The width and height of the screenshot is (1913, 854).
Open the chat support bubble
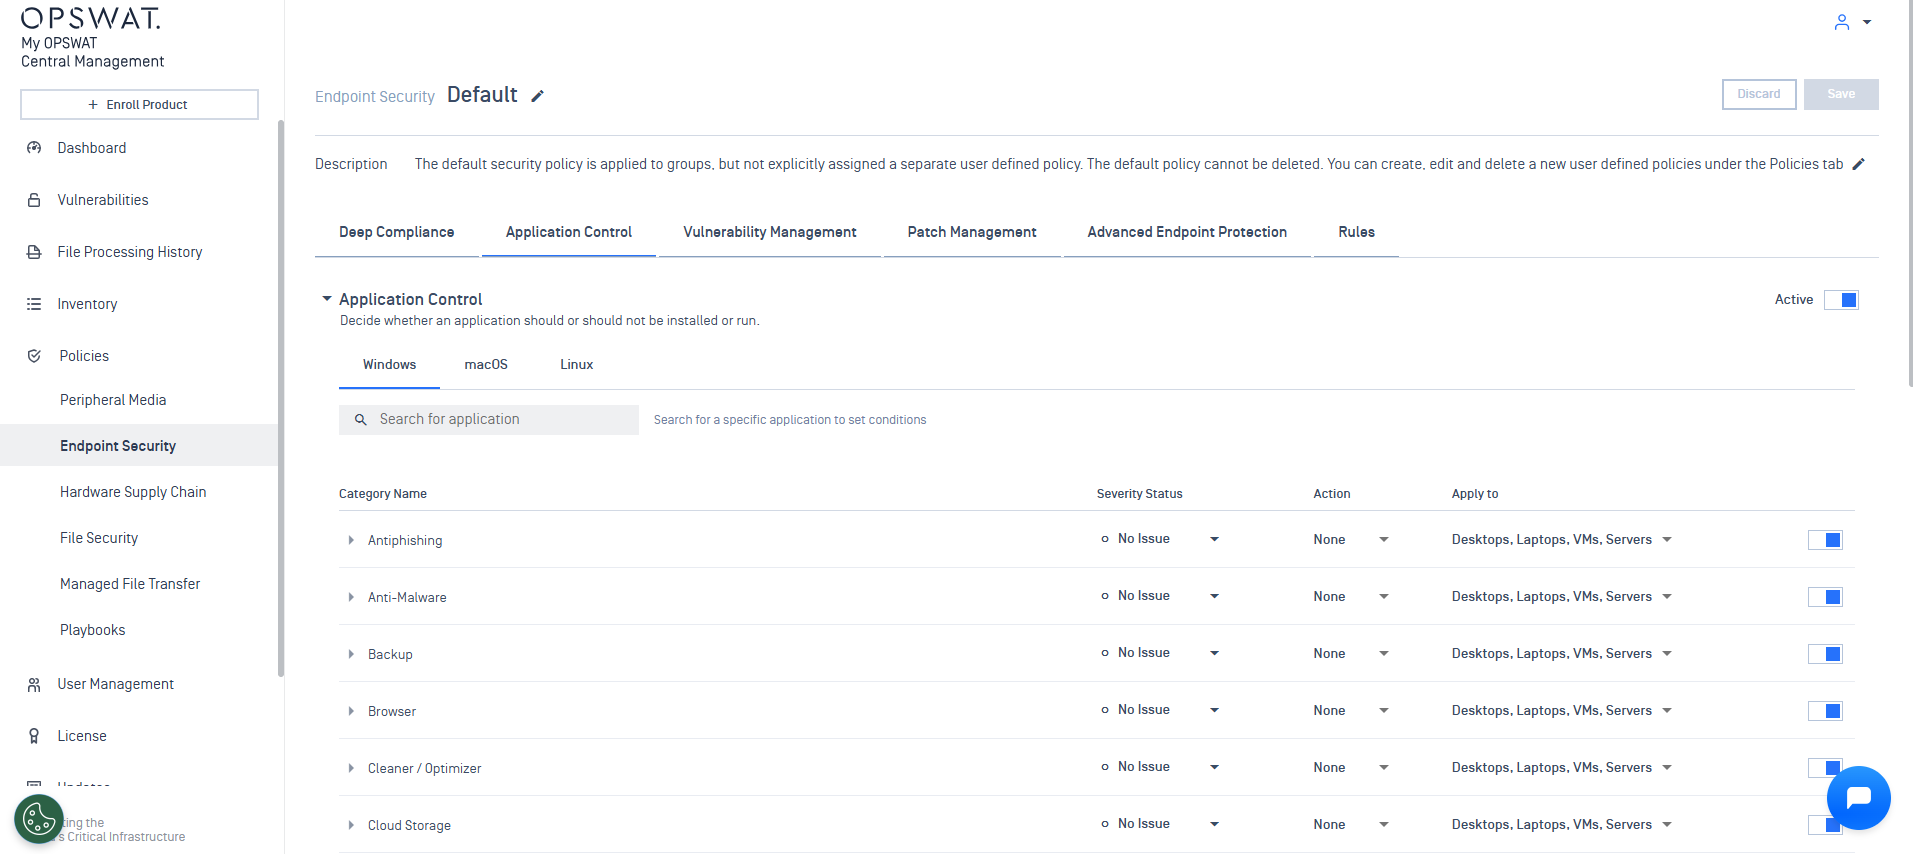[1858, 797]
